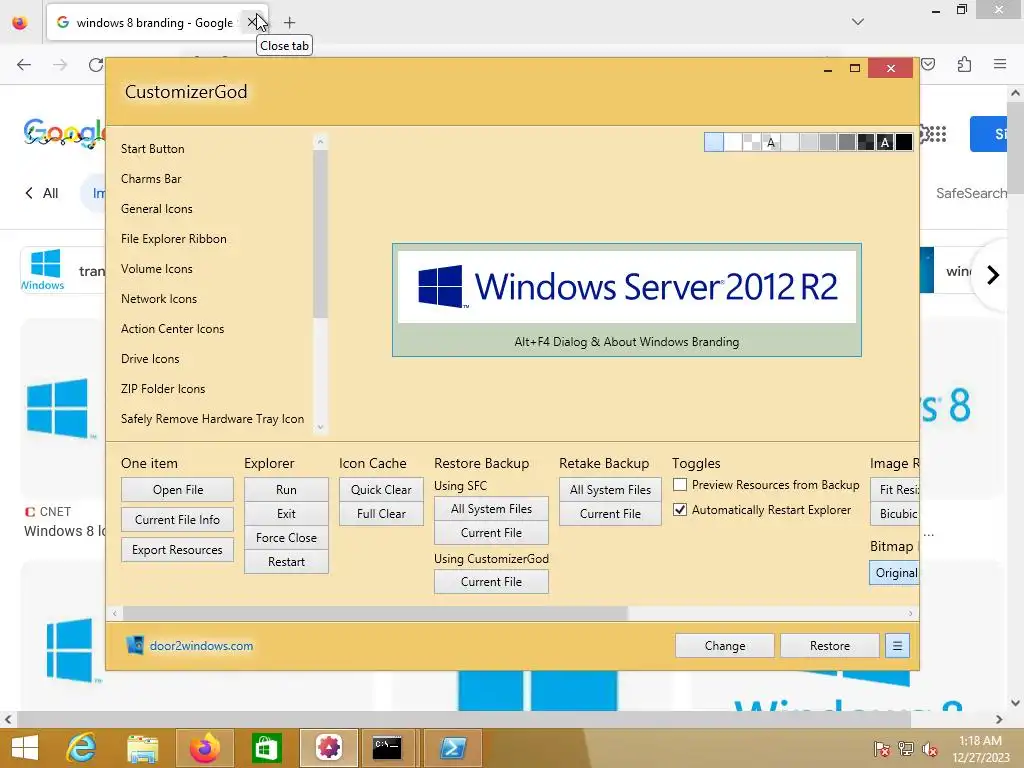
Task: Open Firefox extensions puzzle icon
Action: click(x=964, y=64)
